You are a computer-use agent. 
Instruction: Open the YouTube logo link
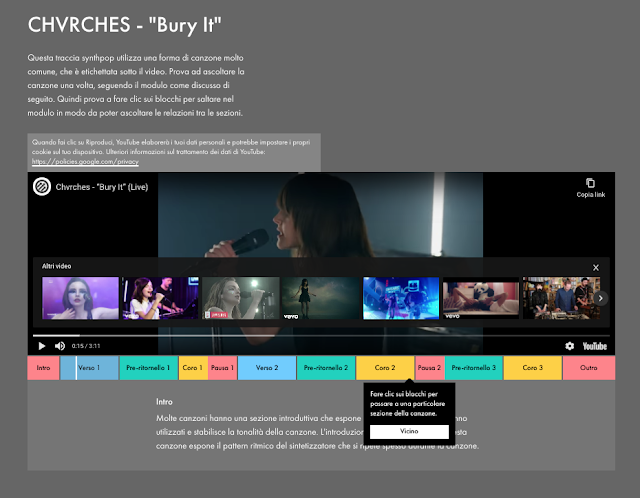[595, 346]
